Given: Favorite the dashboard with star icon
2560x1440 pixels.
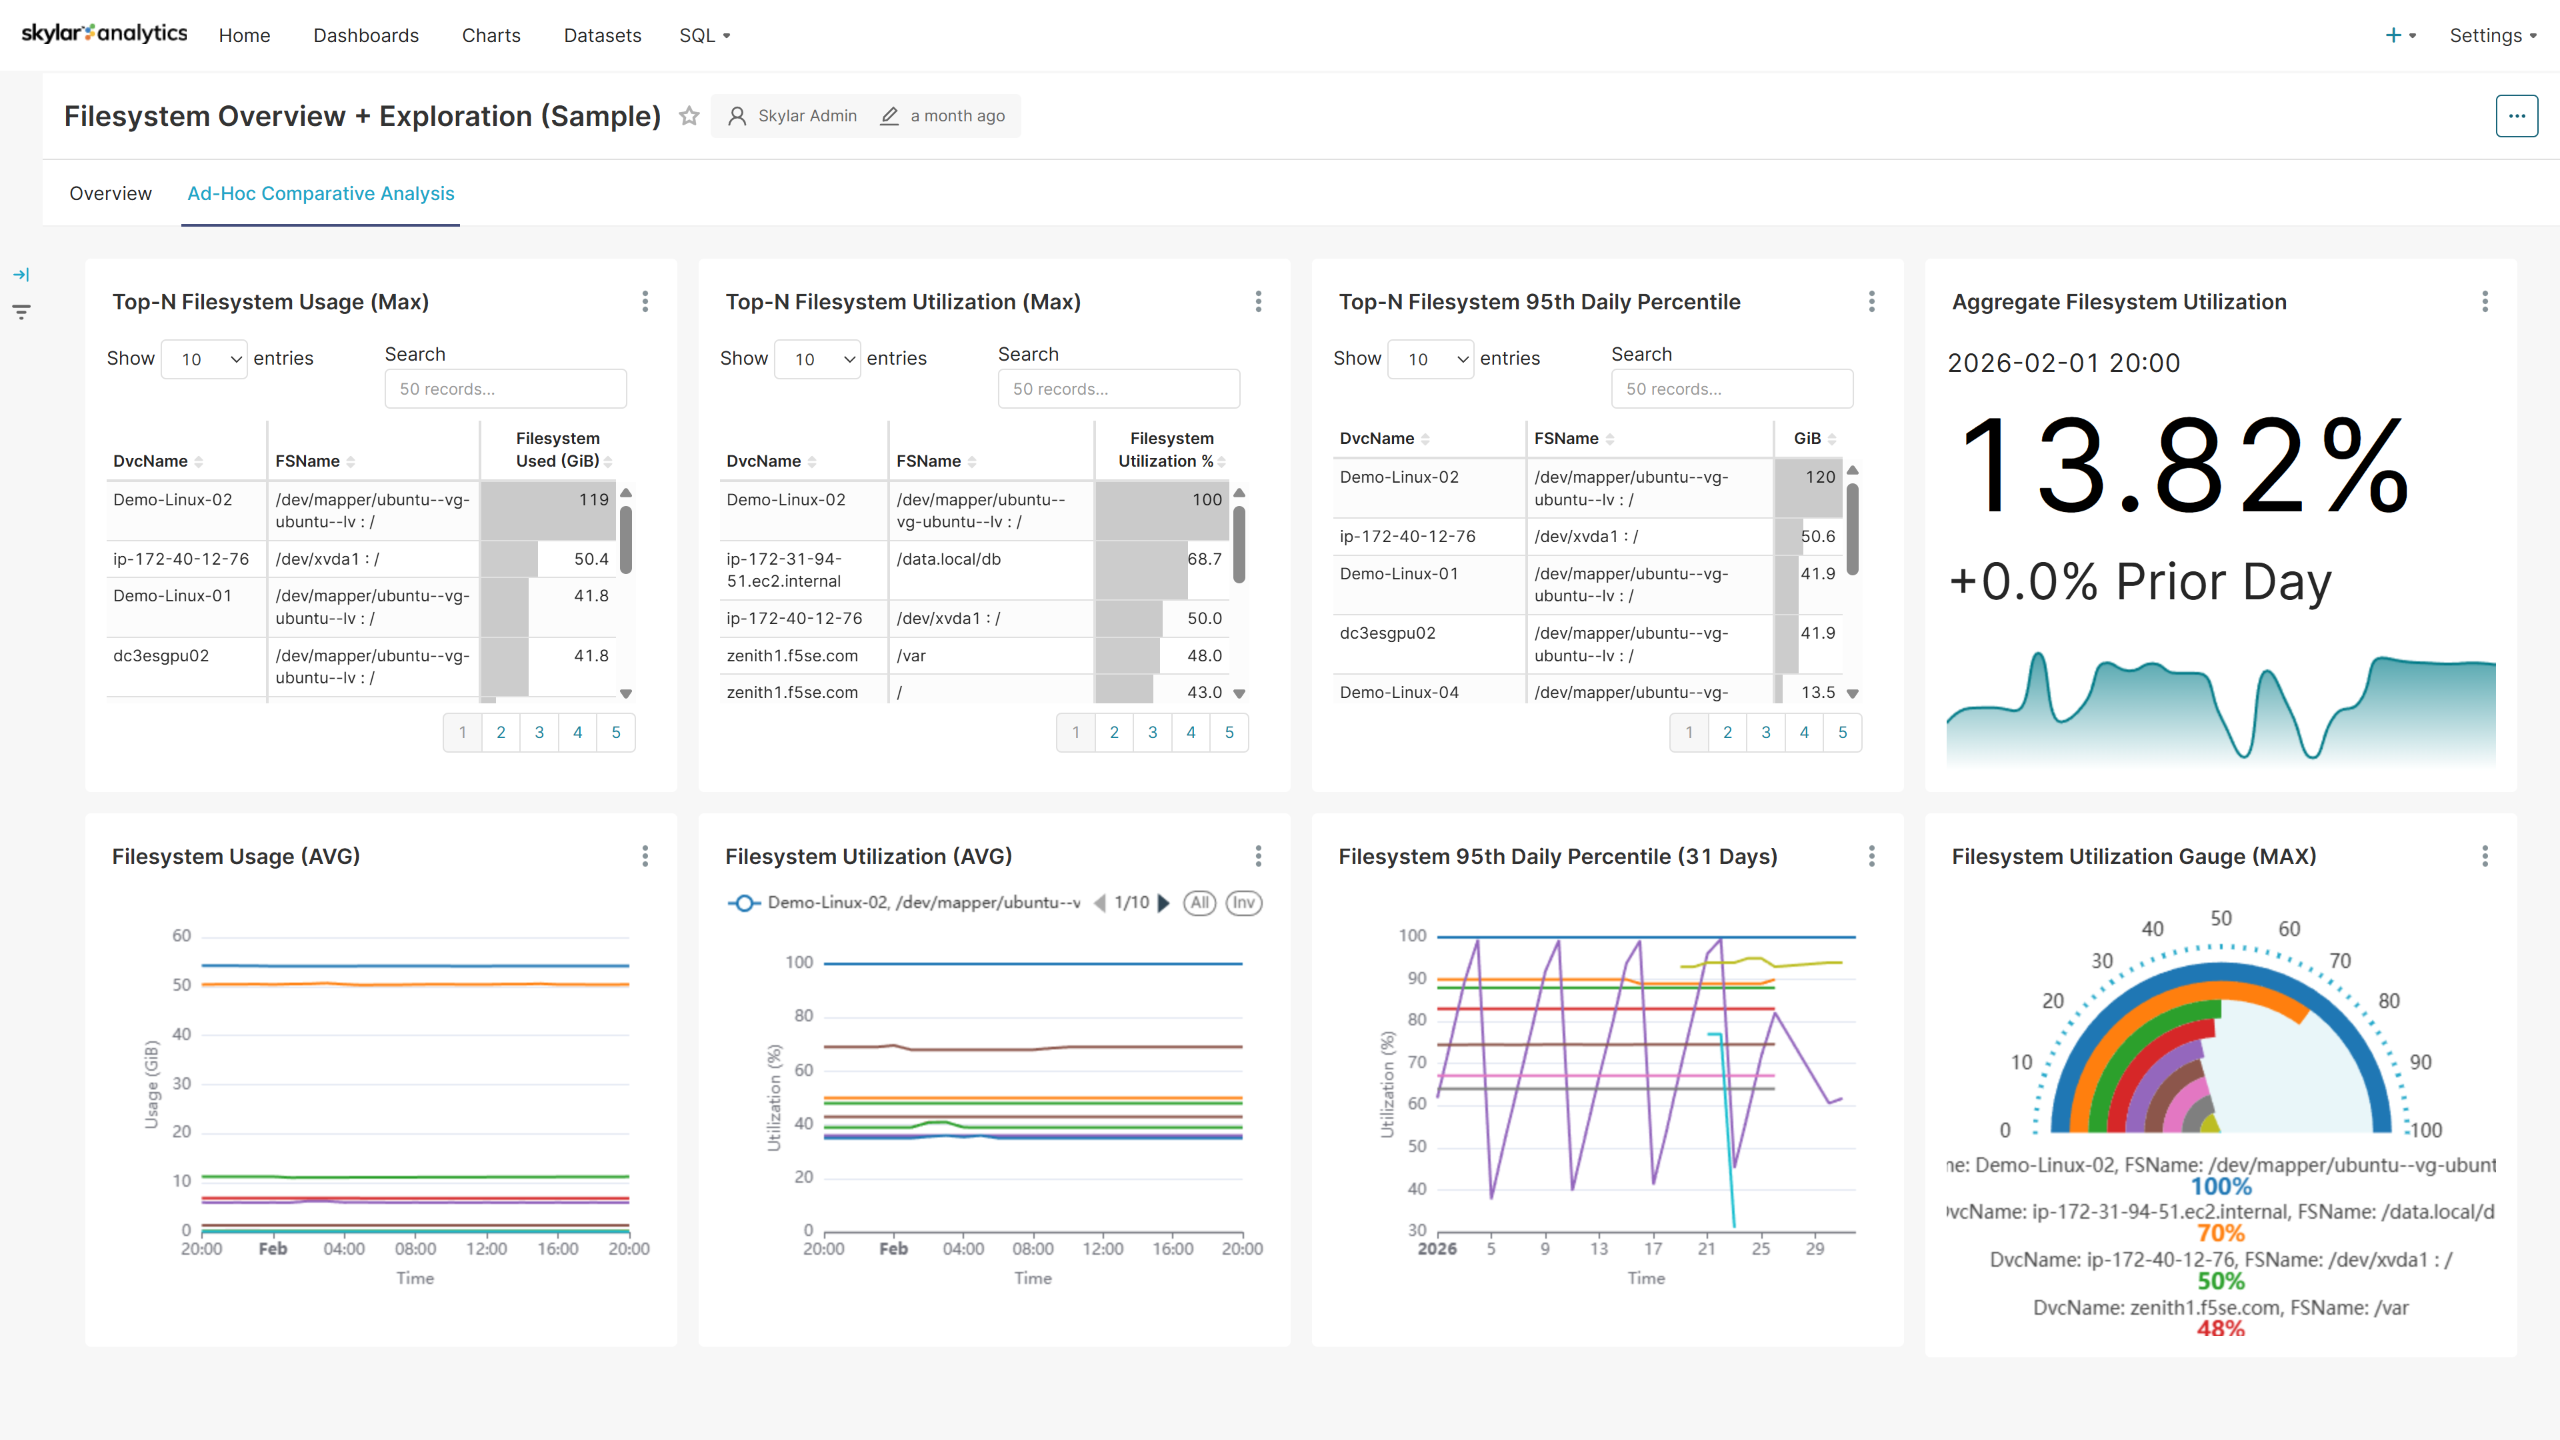Looking at the screenshot, I should [x=689, y=116].
